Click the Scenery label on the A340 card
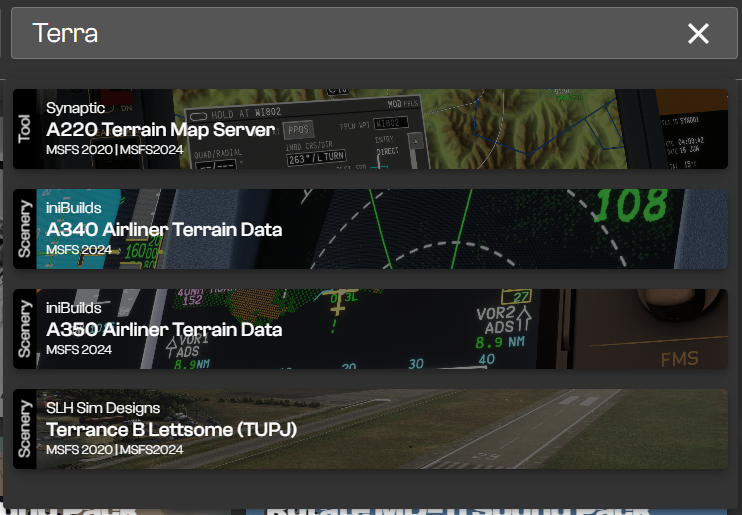Image resolution: width=742 pixels, height=515 pixels. click(25, 229)
